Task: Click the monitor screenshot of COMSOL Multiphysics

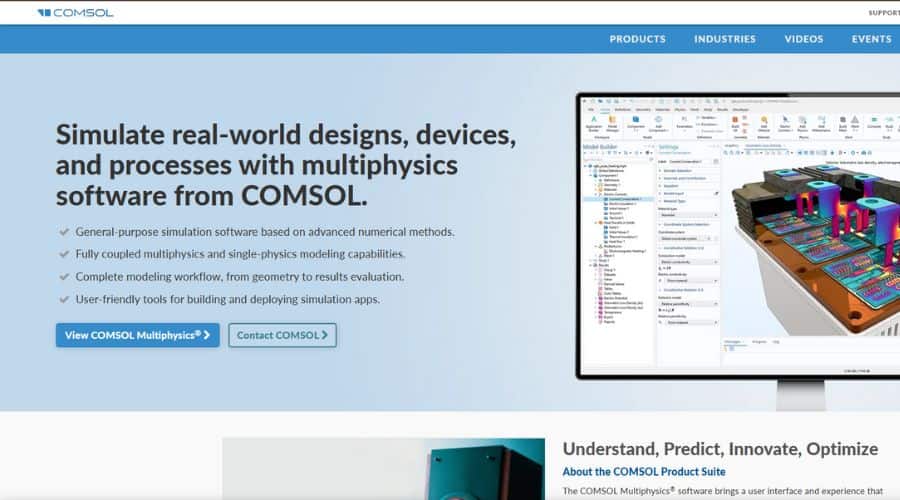Action: 738,235
